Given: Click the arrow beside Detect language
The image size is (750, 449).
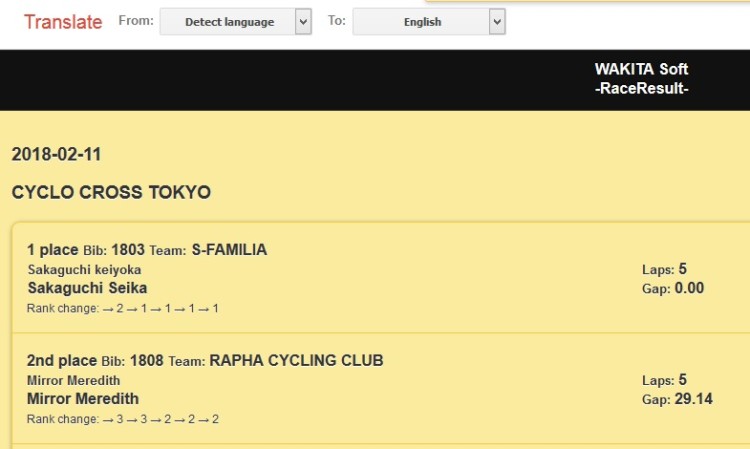Looking at the screenshot, I should 303,22.
